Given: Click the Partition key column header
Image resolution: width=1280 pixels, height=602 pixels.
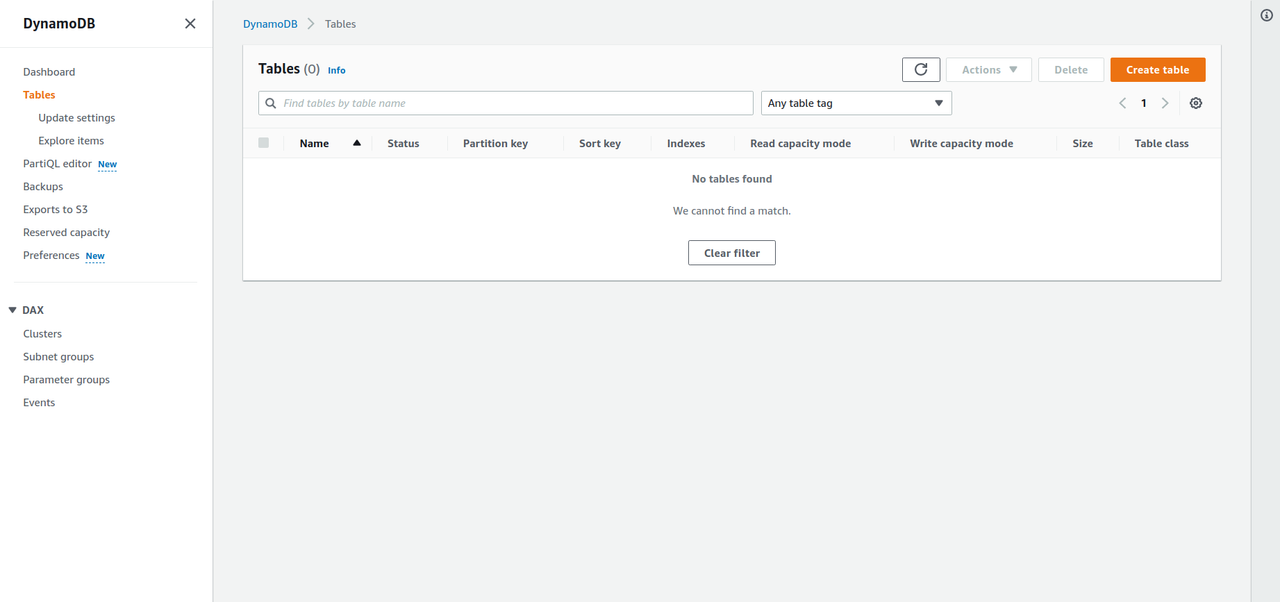Looking at the screenshot, I should click(495, 144).
